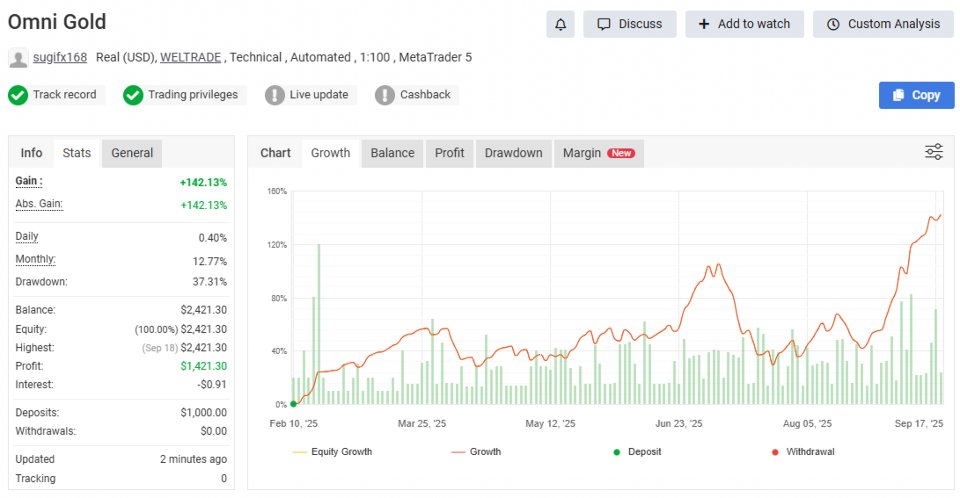
Task: Click the user avatar beside sugifx168
Action: point(18,58)
